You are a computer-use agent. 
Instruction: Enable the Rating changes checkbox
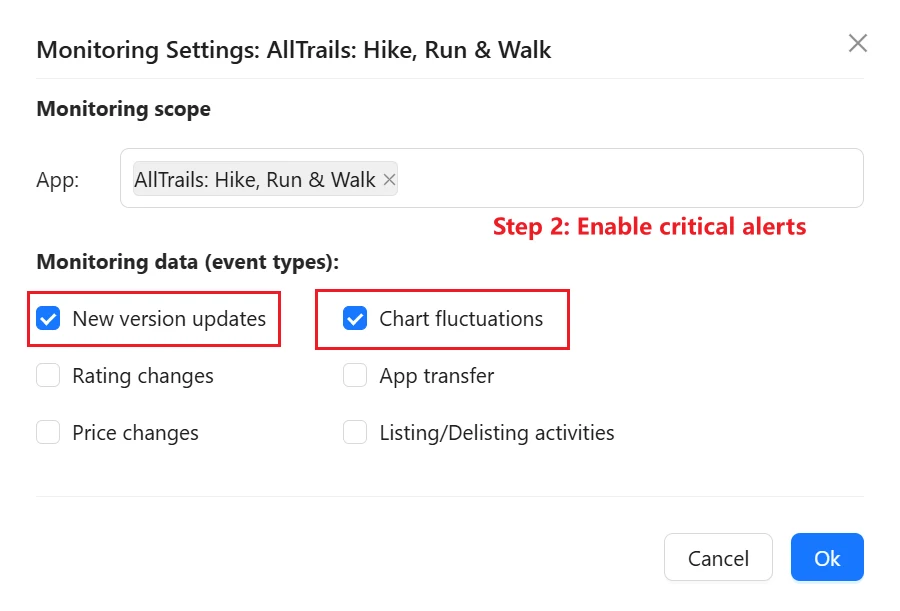[48, 375]
